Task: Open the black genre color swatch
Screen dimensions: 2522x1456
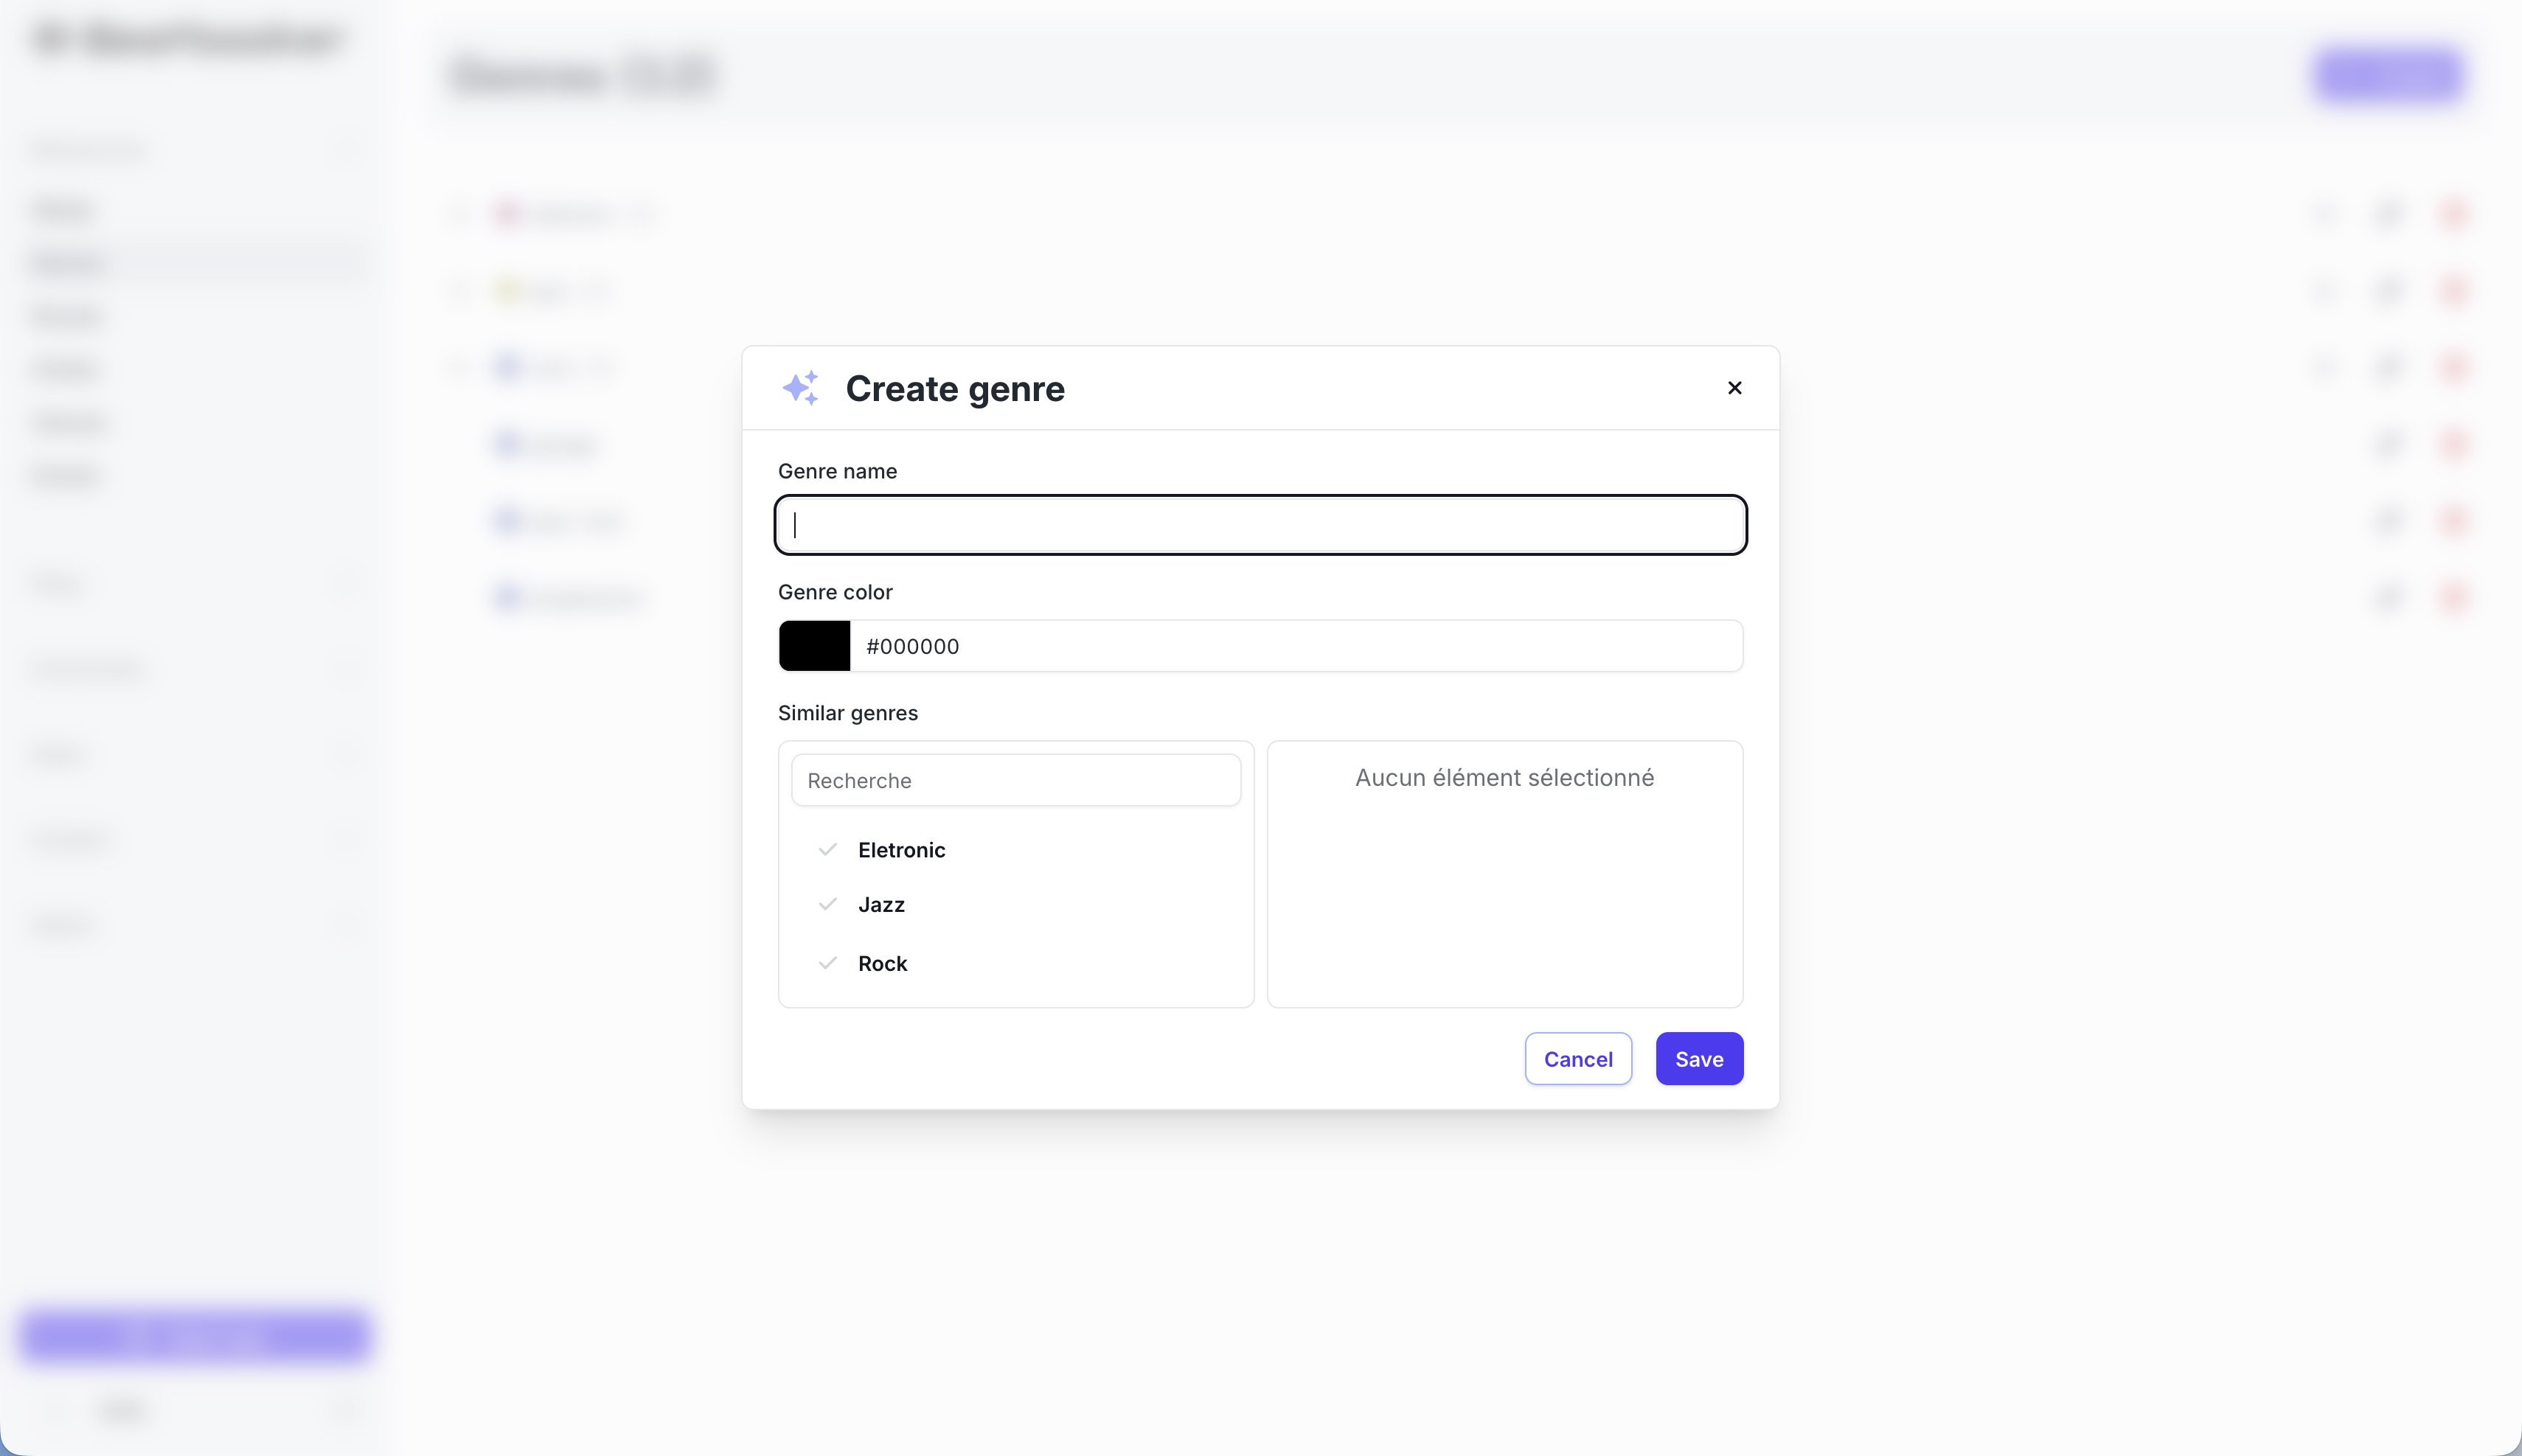Action: 814,646
